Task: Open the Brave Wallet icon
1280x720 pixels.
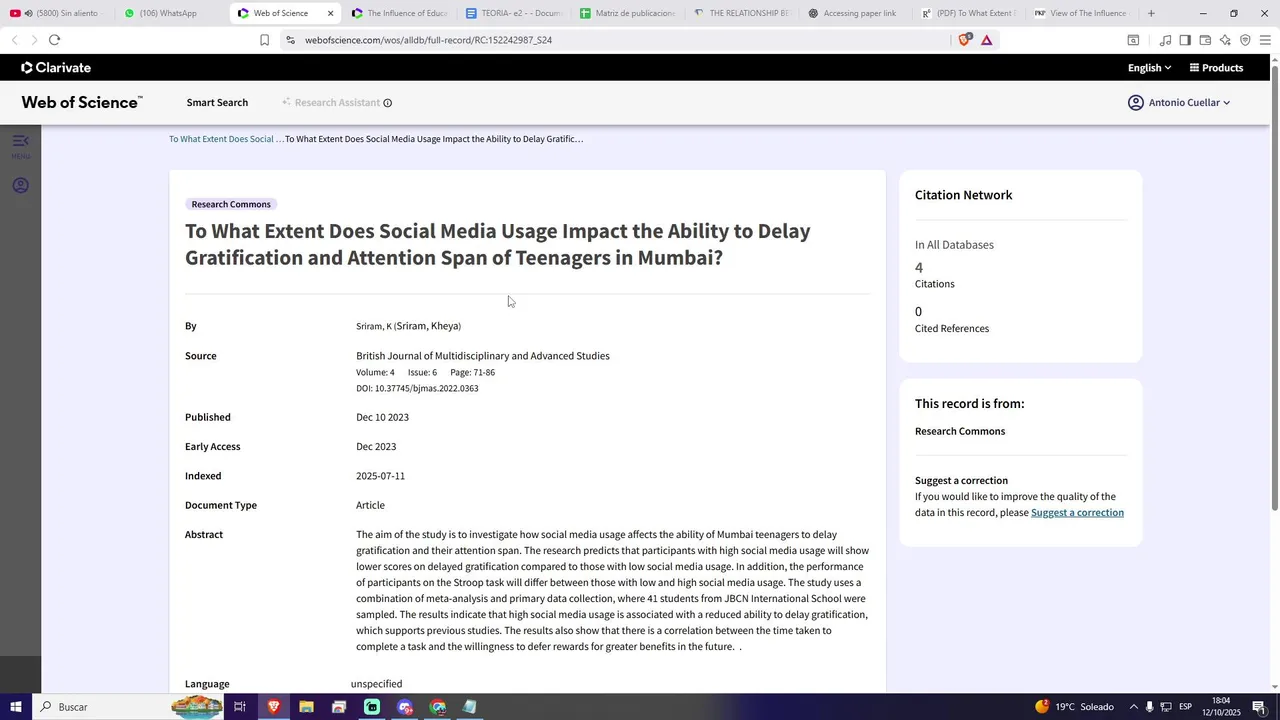Action: point(1205,40)
